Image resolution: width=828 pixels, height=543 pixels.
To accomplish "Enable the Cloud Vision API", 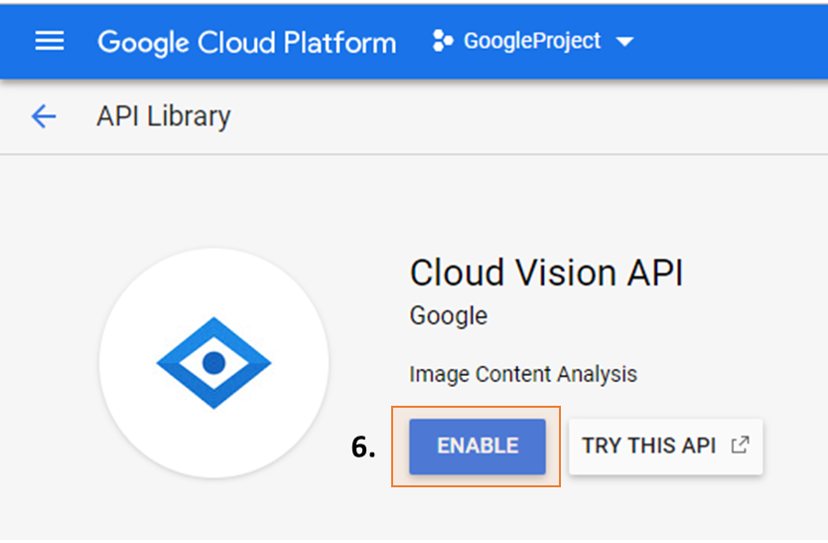I will [x=477, y=446].
